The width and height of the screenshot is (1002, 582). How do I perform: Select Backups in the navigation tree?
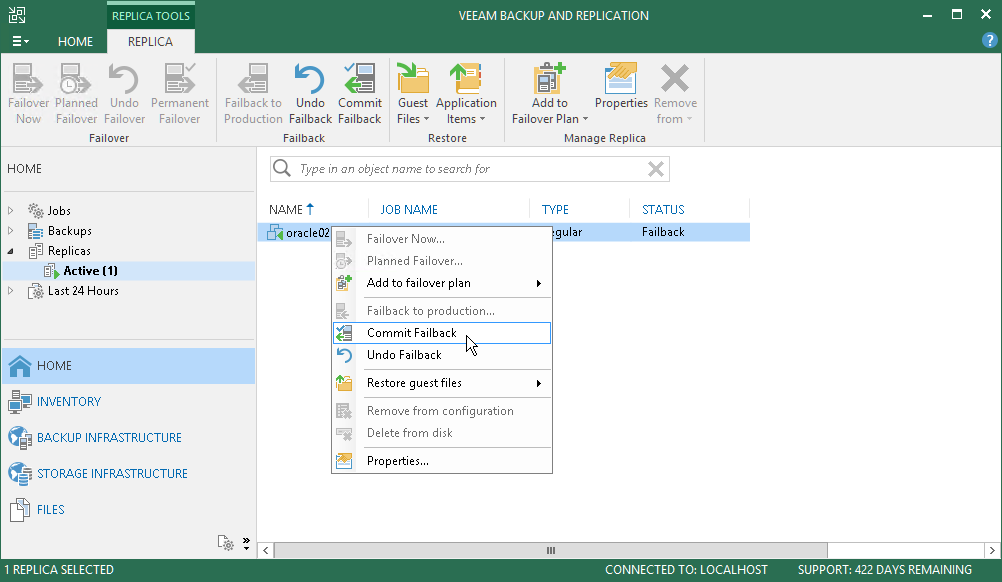(x=70, y=231)
